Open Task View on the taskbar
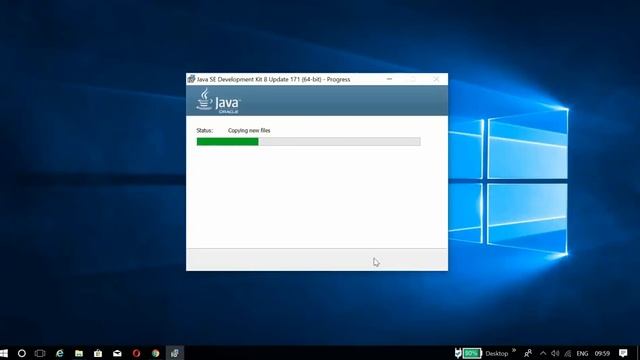This screenshot has height=360, width=640. 40,353
